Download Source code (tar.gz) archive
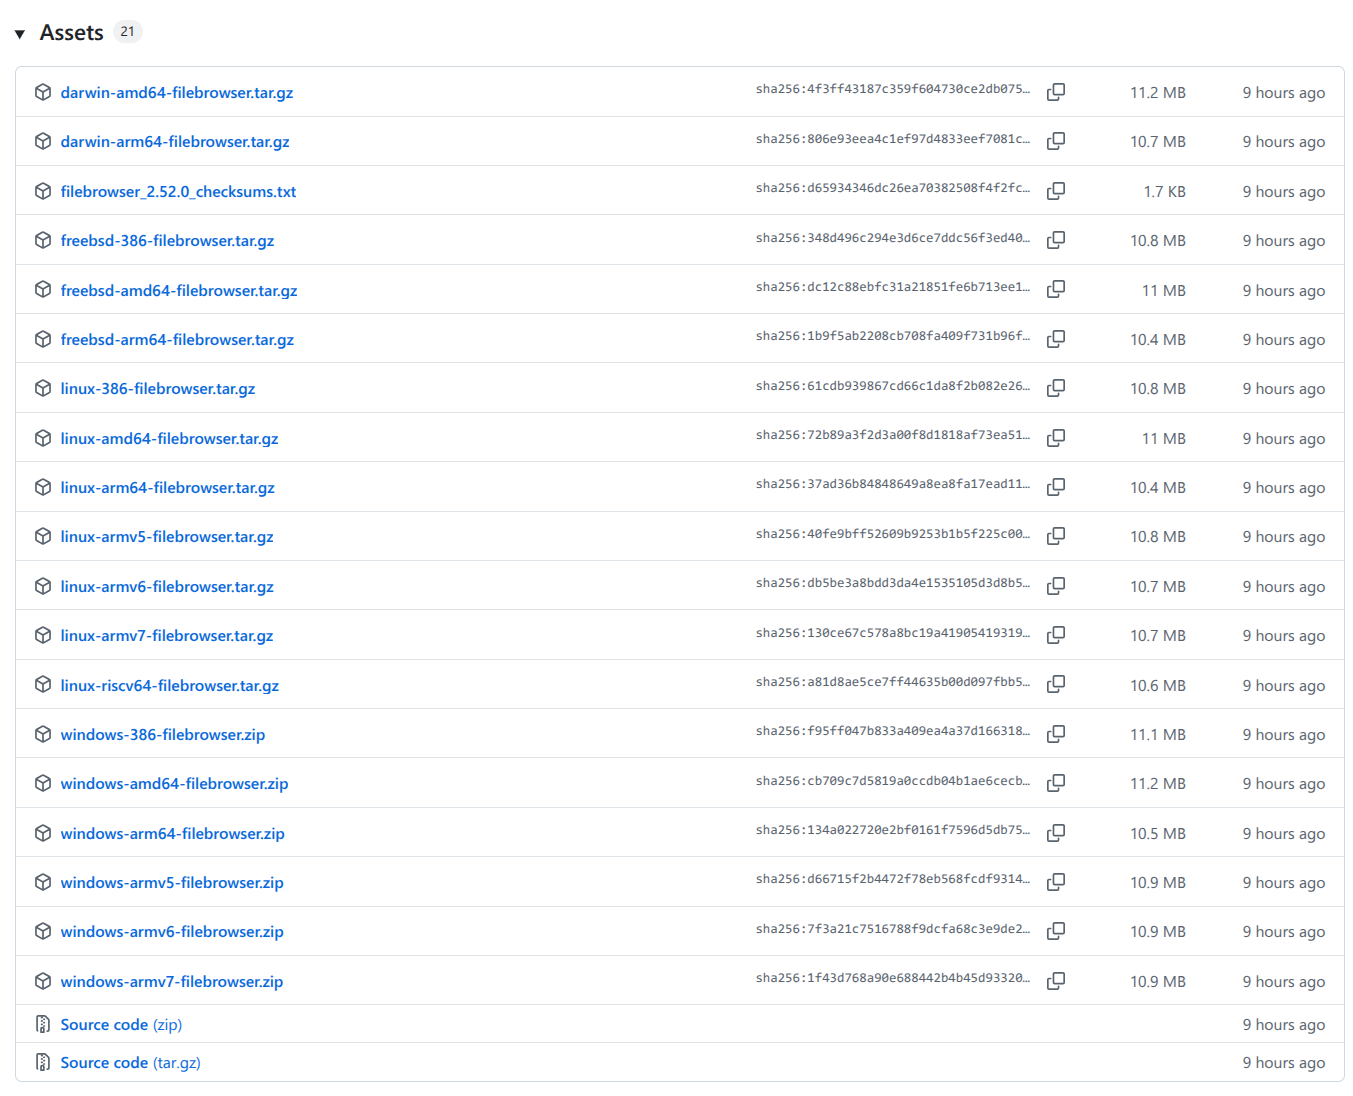Screen dimensions: 1353x1096 [x=130, y=1063]
